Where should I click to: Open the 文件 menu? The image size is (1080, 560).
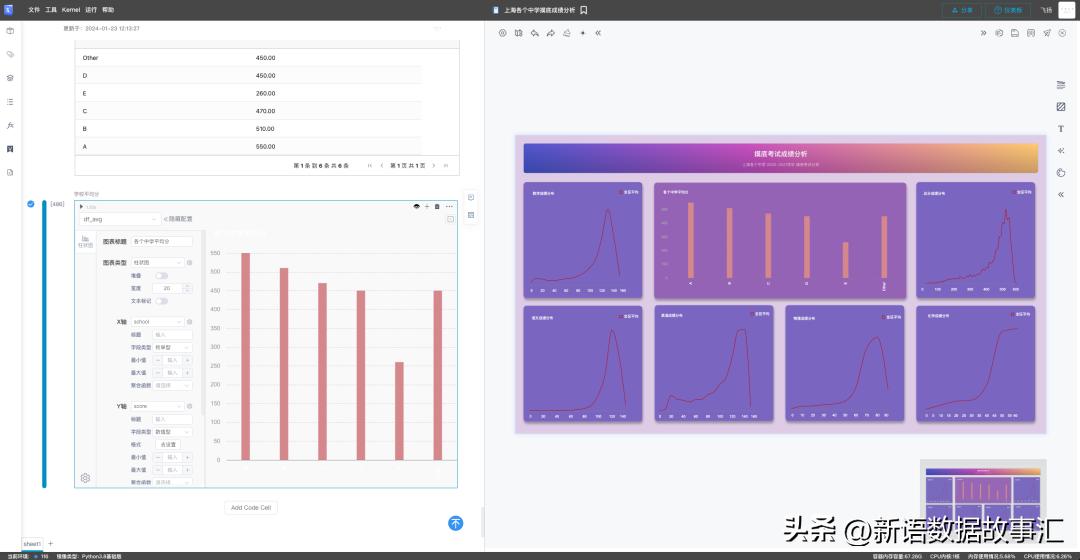34,9
